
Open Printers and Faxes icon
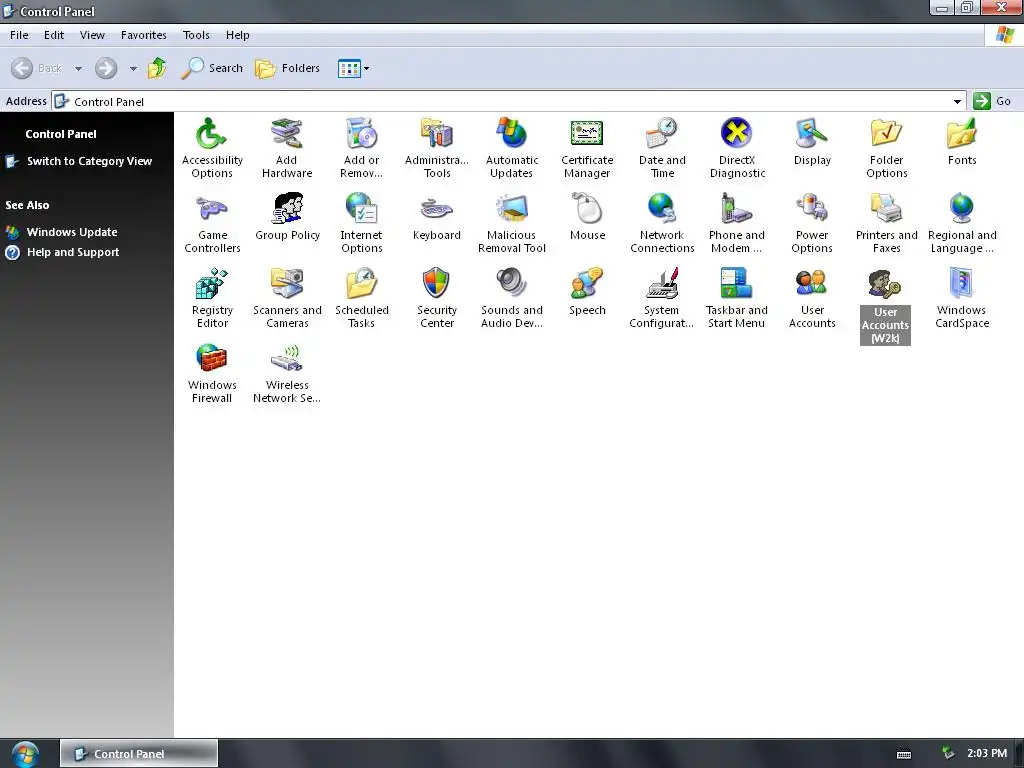tap(886, 223)
